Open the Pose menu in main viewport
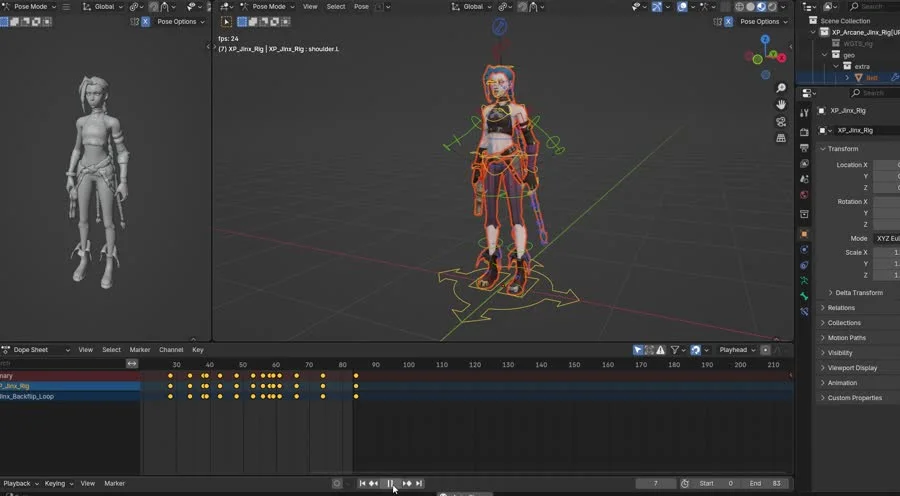The height and width of the screenshot is (496, 900). coord(362,7)
